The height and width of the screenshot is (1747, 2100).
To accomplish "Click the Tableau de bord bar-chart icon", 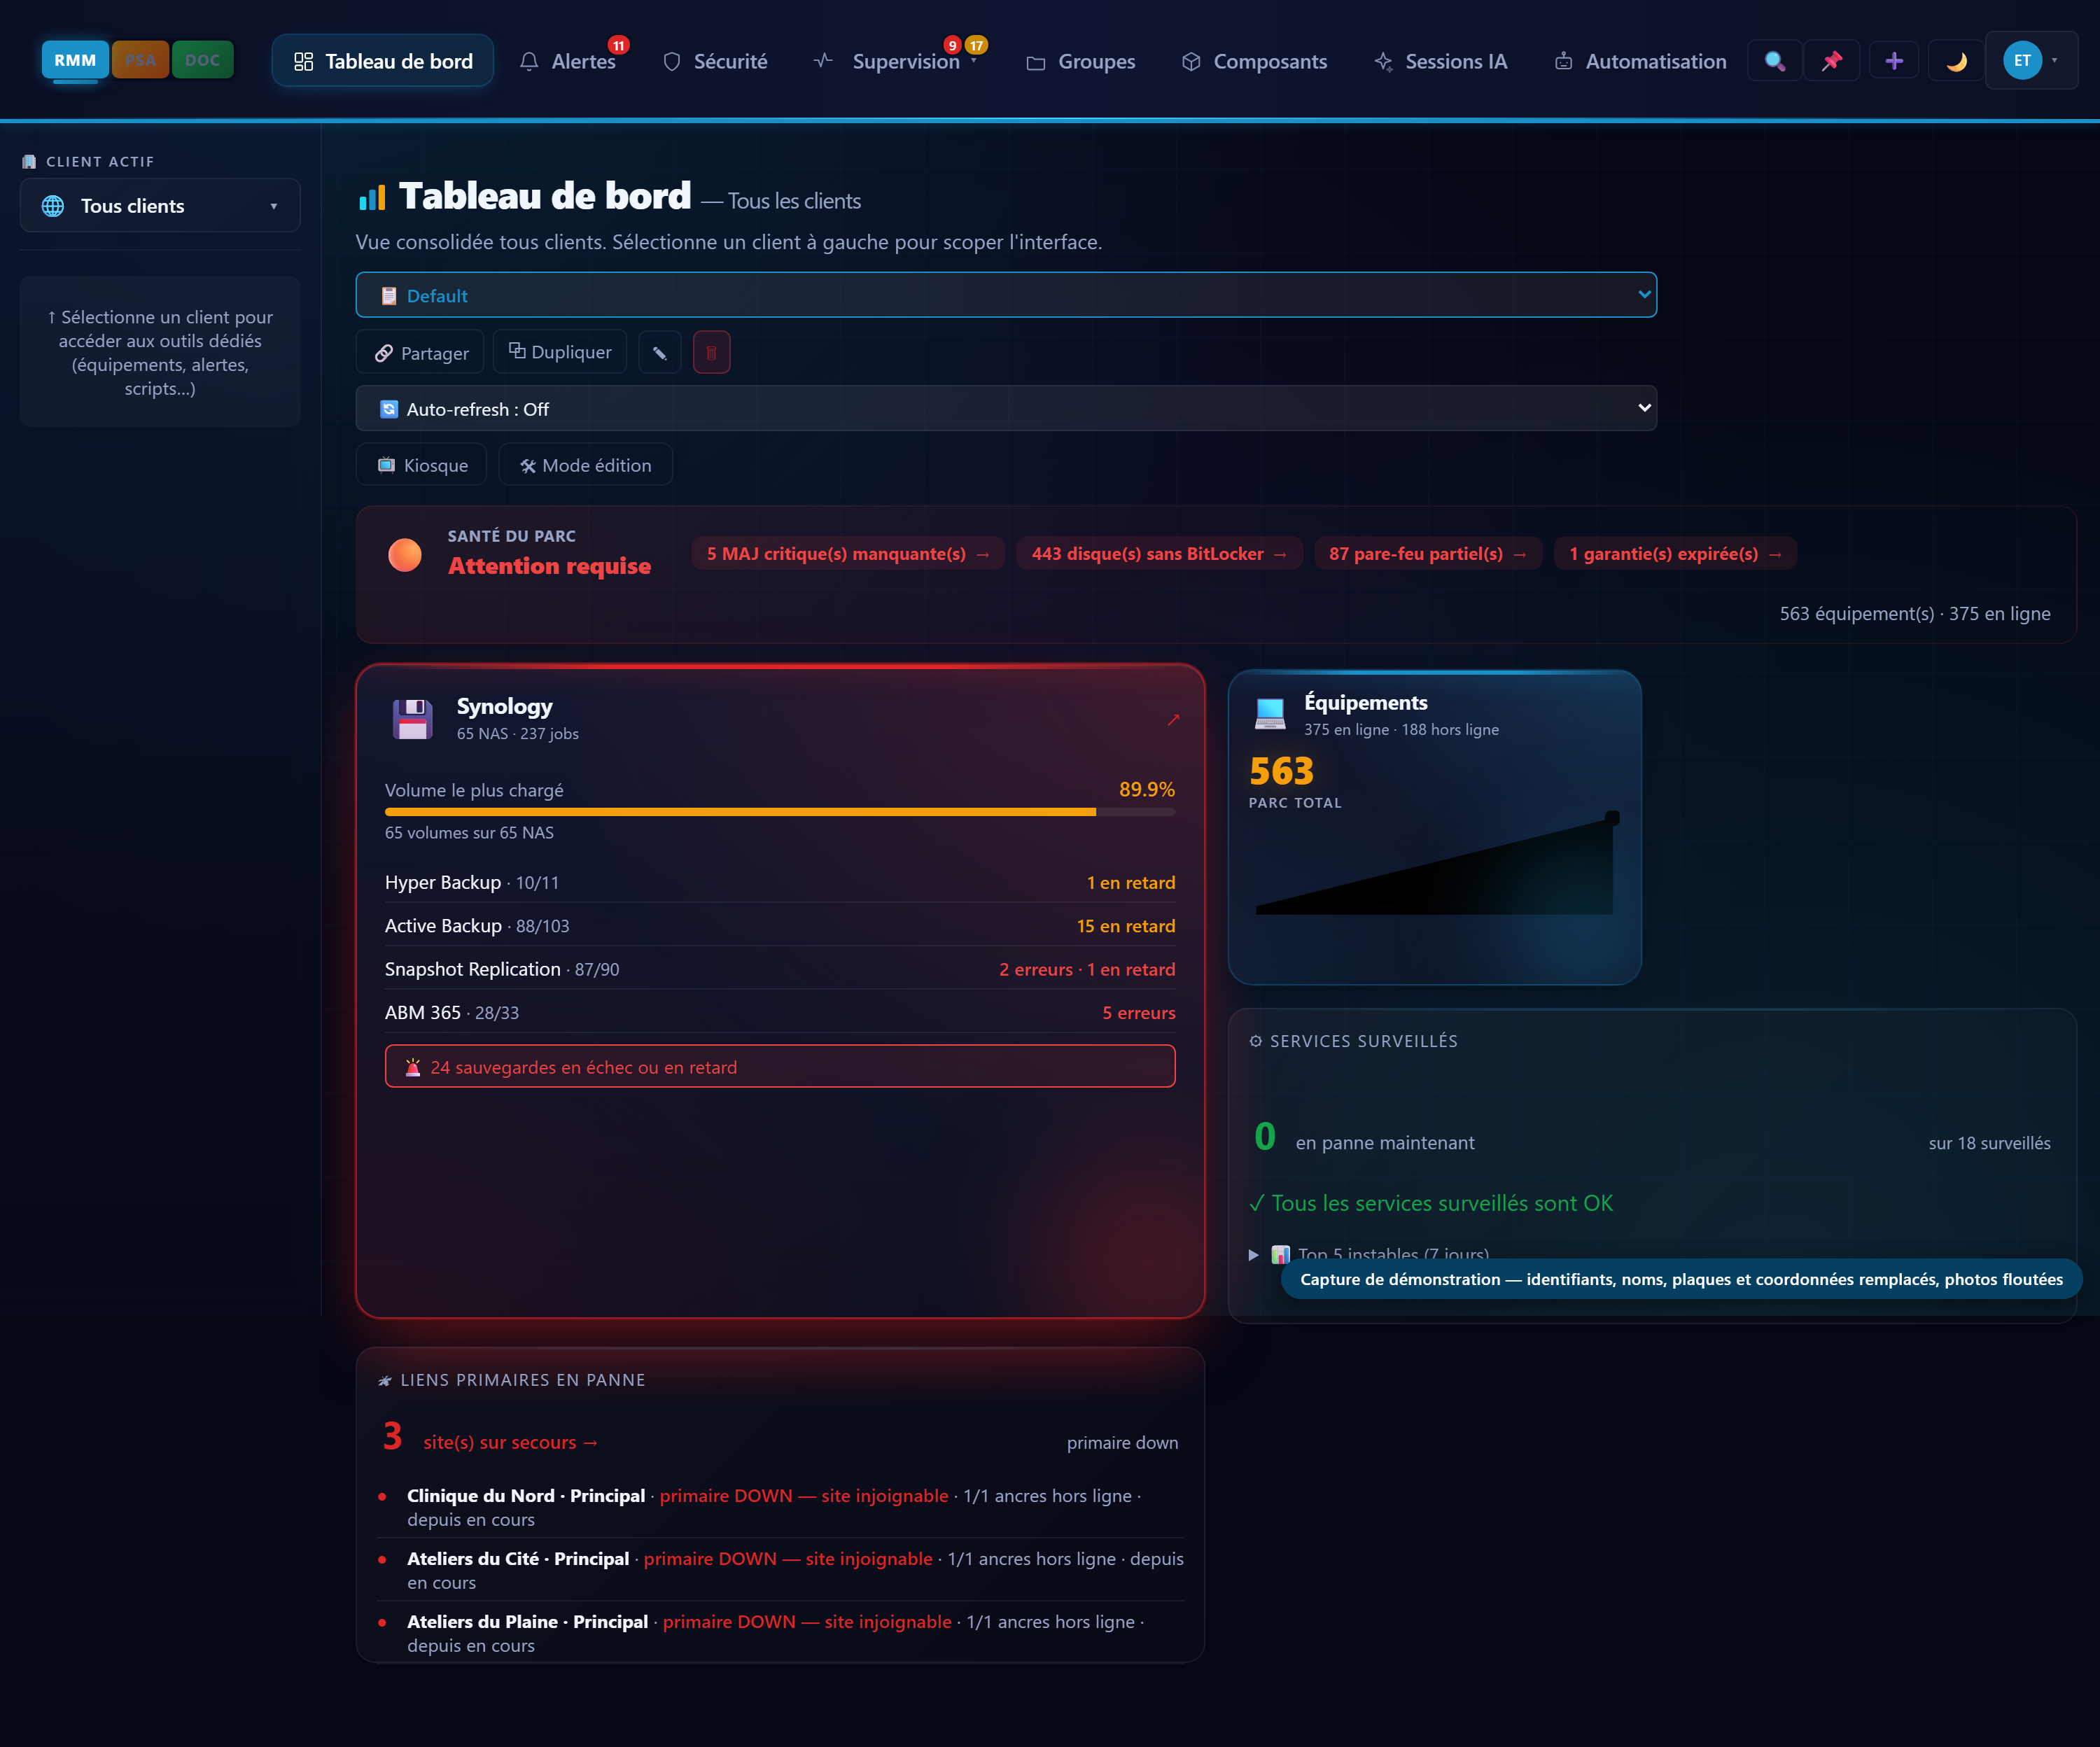I will tap(372, 197).
